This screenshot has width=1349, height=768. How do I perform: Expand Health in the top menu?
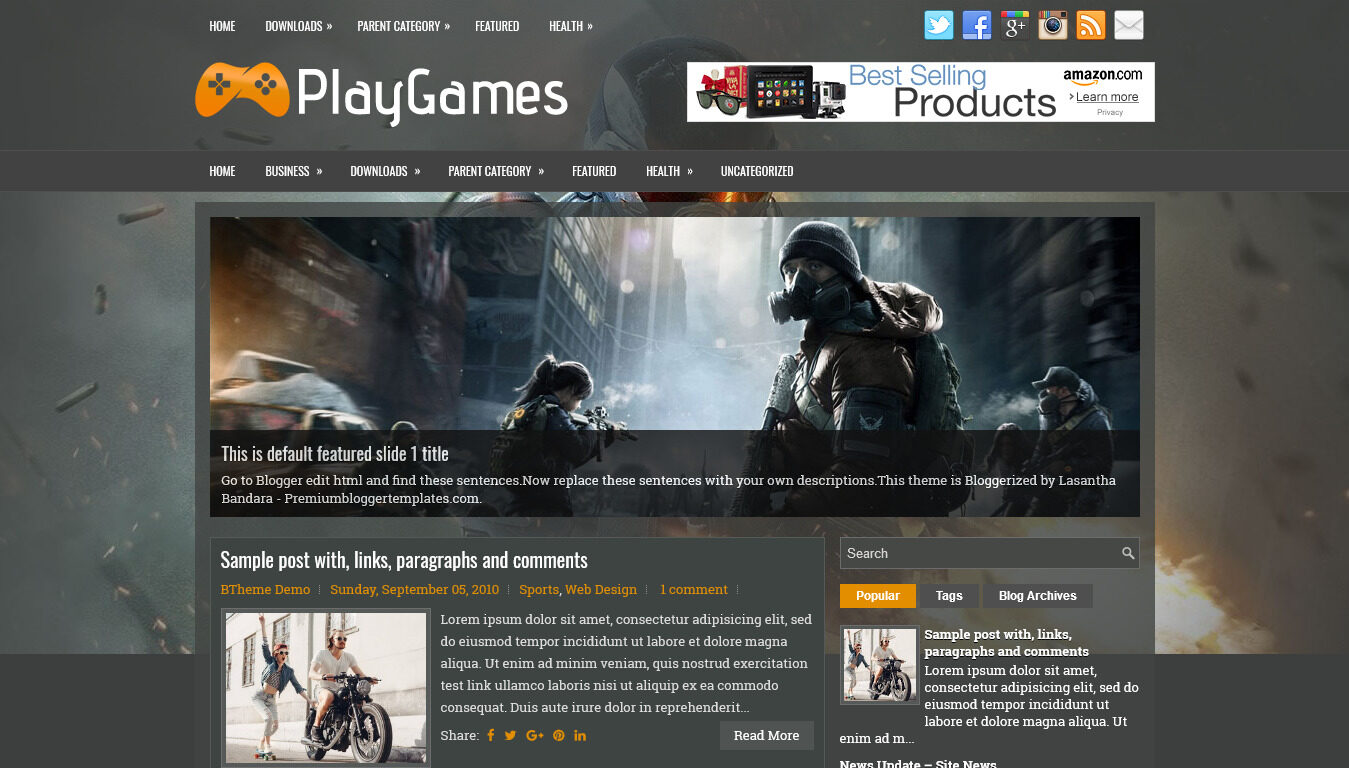(570, 26)
